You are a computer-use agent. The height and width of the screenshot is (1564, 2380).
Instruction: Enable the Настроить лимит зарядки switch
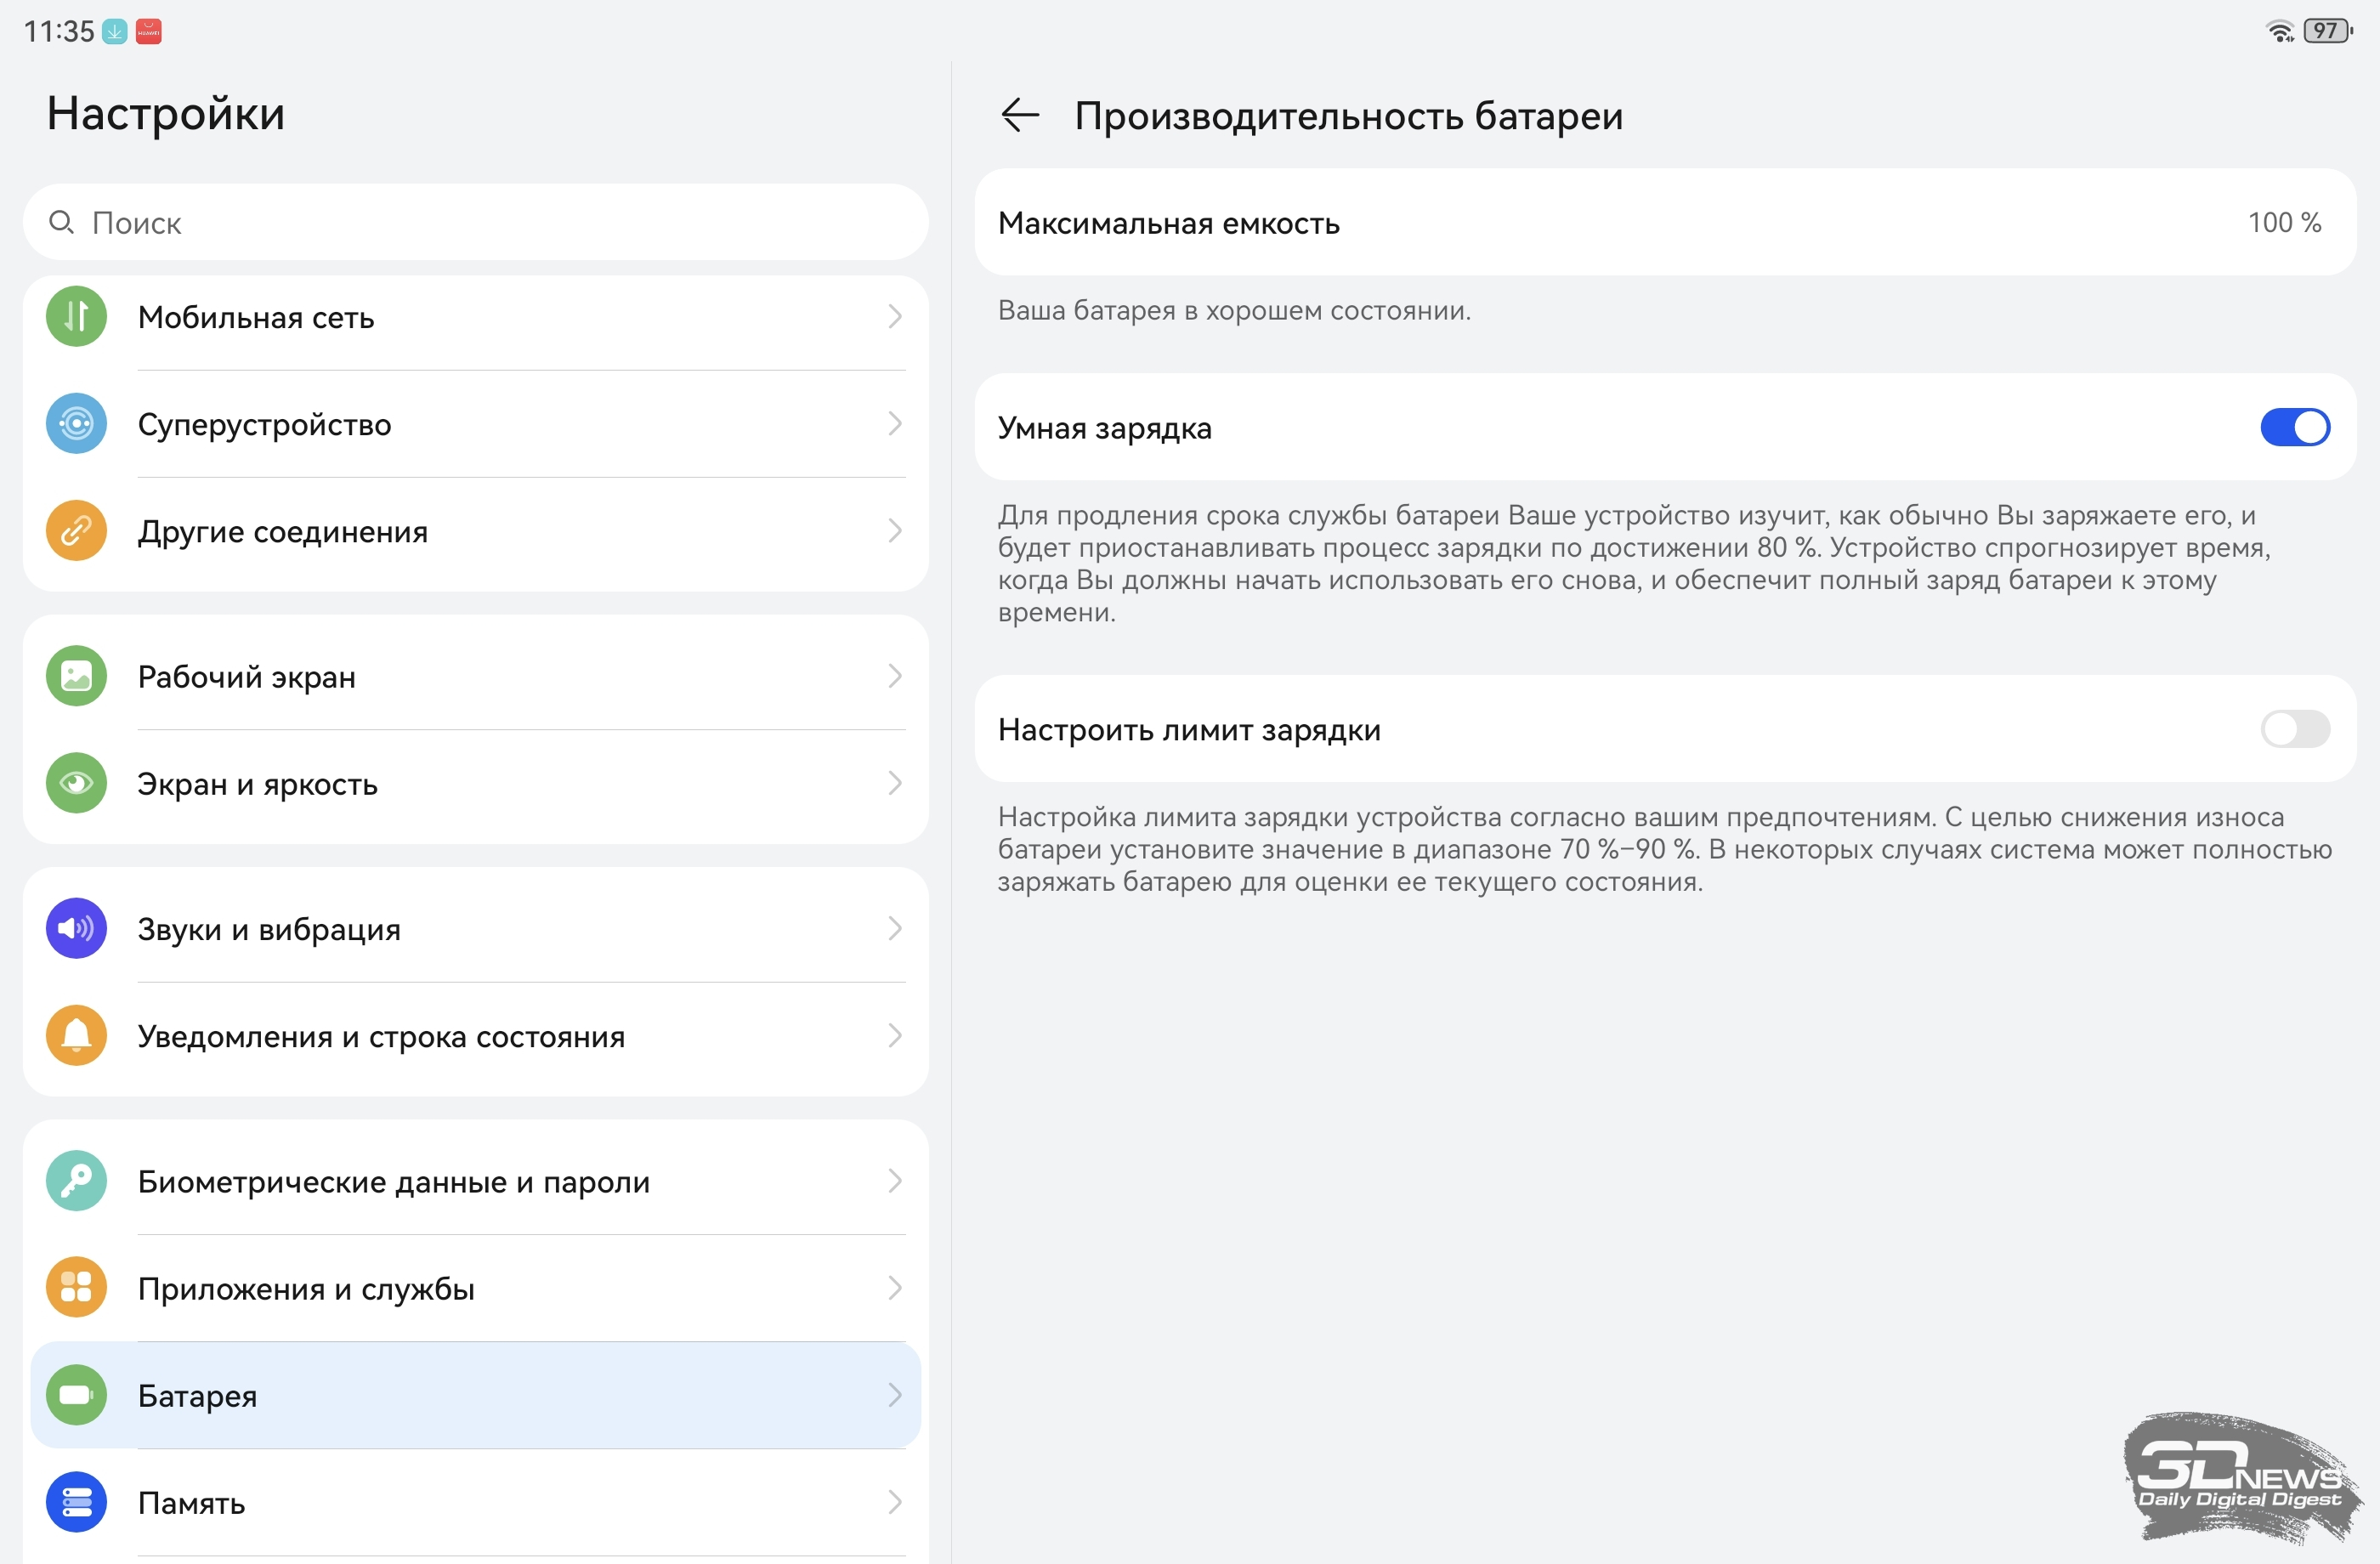pyautogui.click(x=2294, y=729)
